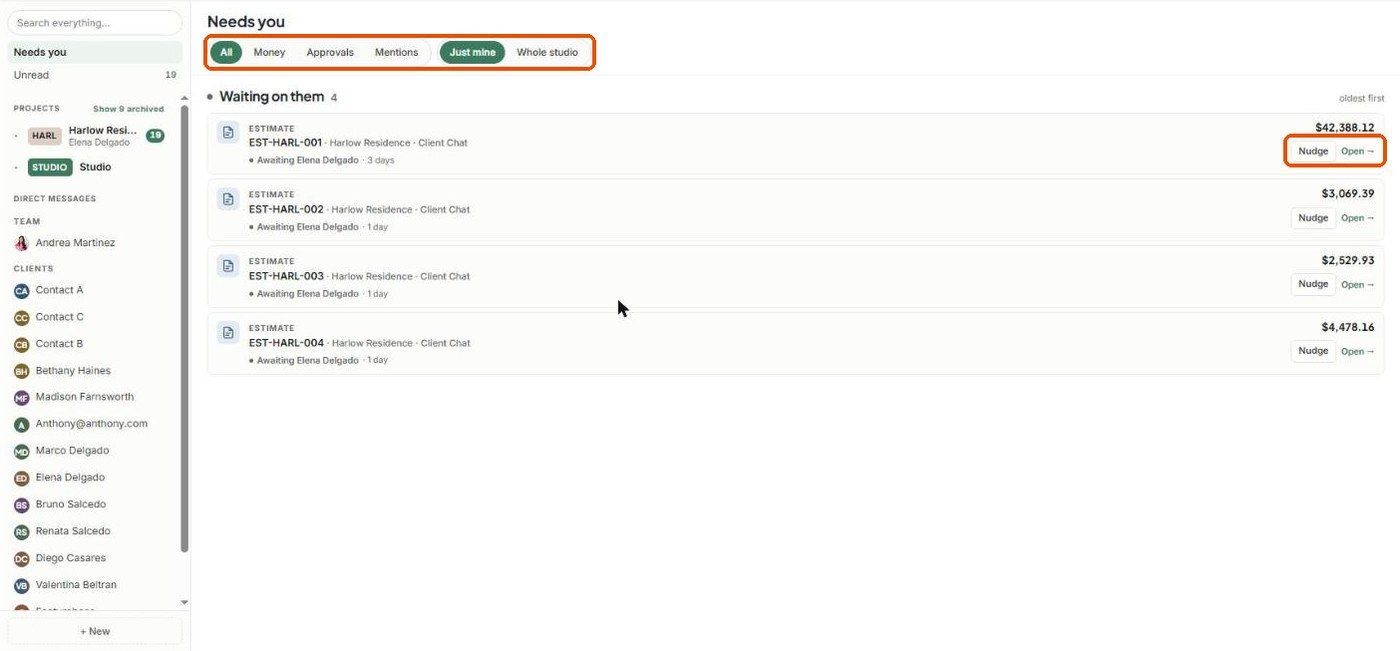Click the avatar next to Anthony@anthony.com
This screenshot has height=651, width=1400.
click(x=21, y=425)
